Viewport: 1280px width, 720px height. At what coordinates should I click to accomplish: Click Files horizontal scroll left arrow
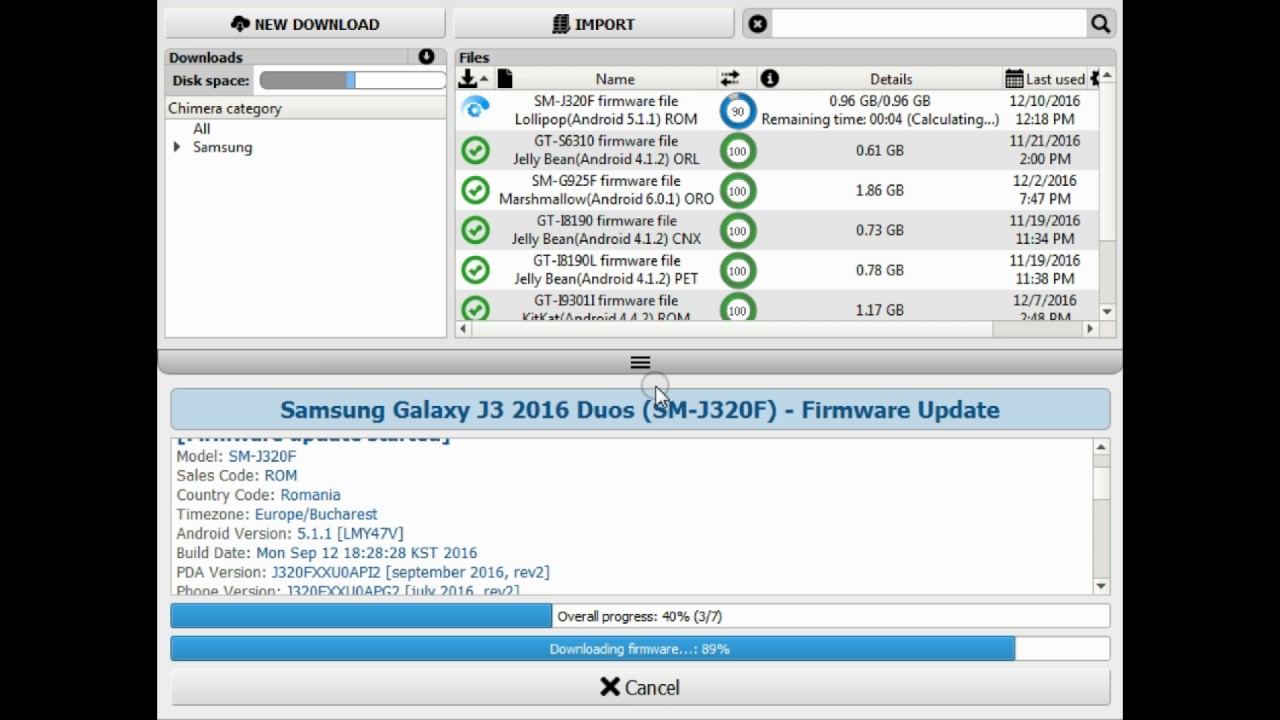point(463,329)
